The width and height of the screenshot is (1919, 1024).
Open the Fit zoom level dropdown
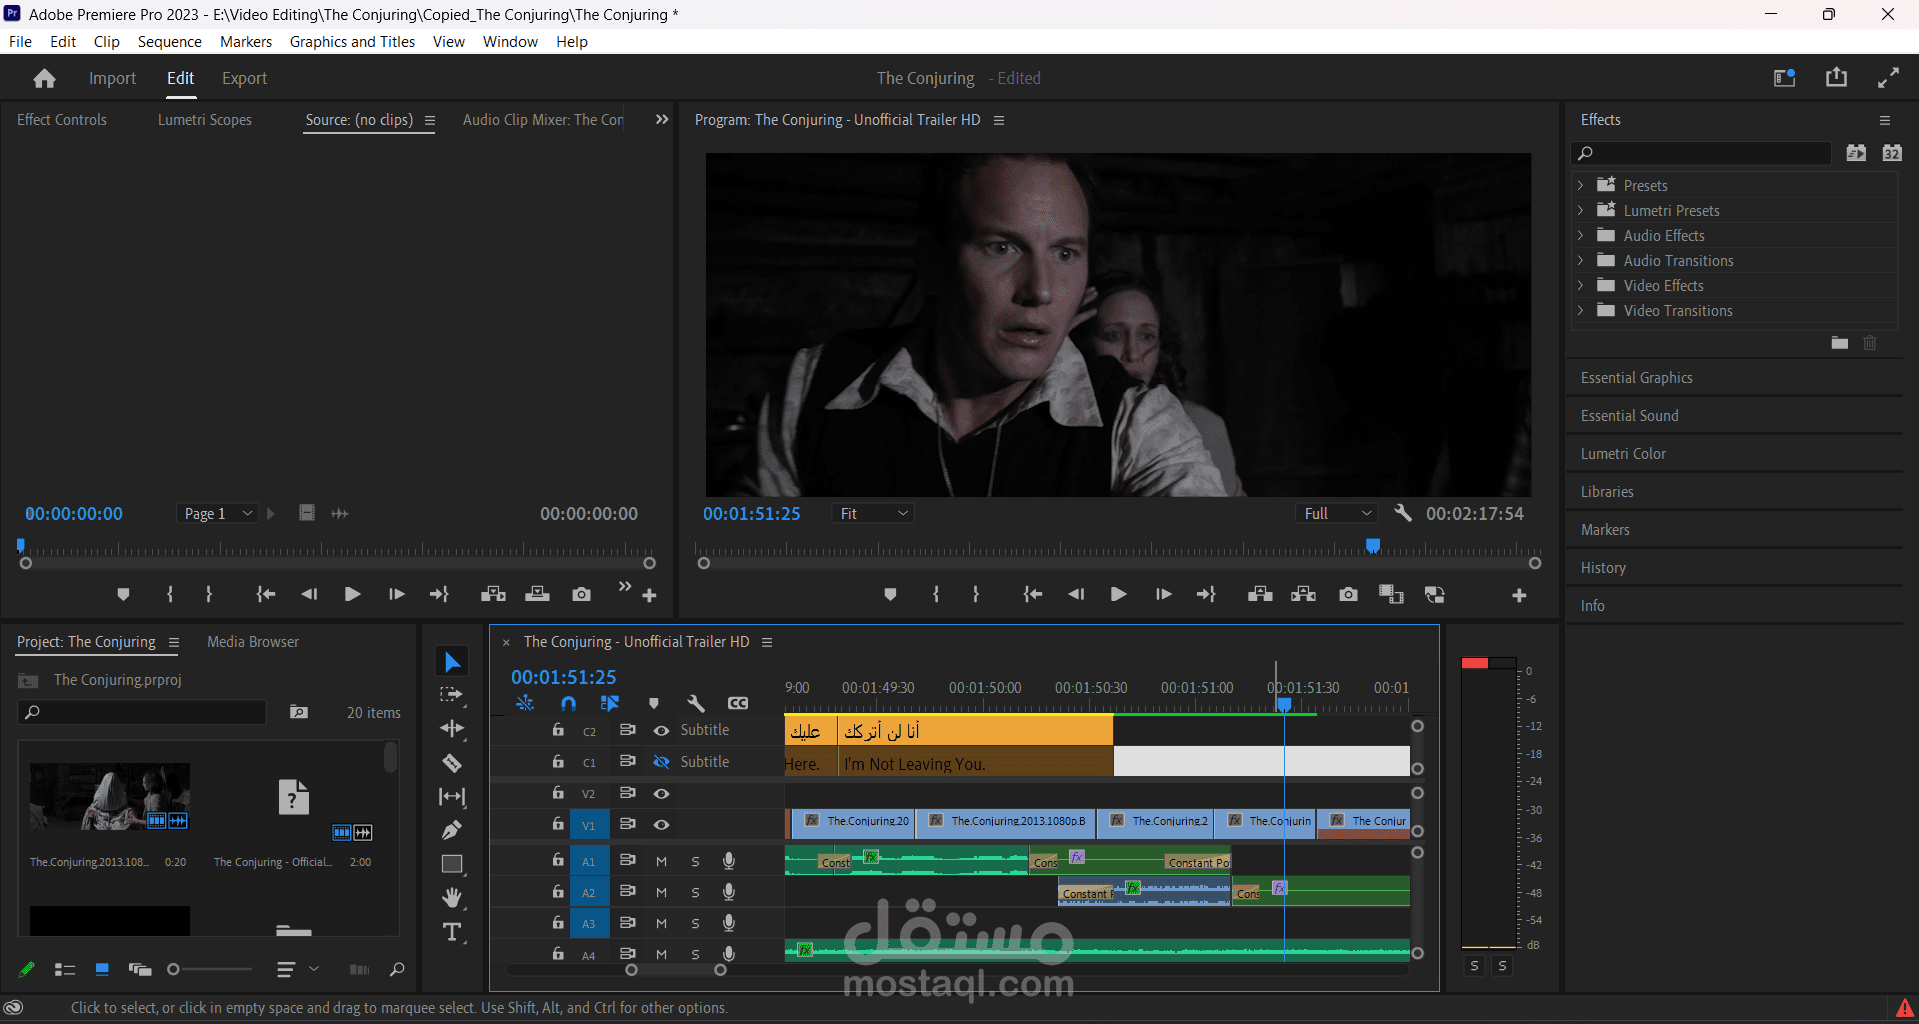[874, 513]
